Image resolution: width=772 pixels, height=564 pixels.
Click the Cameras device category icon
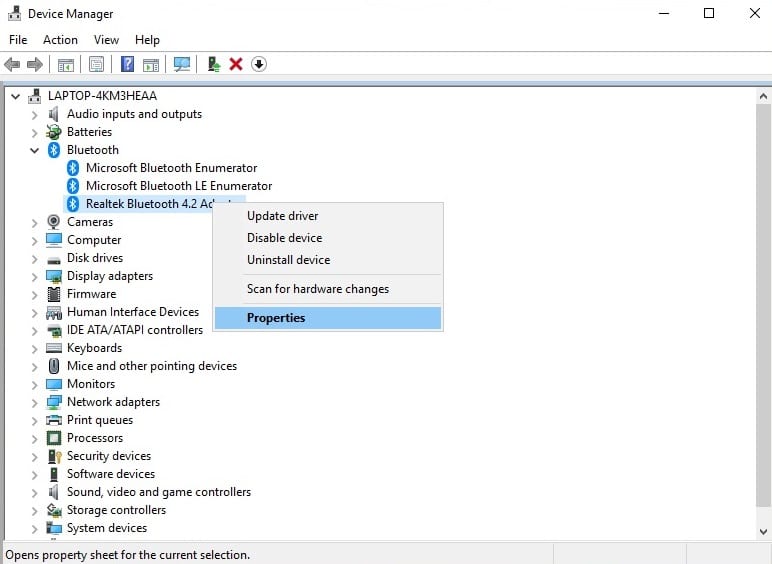[54, 222]
